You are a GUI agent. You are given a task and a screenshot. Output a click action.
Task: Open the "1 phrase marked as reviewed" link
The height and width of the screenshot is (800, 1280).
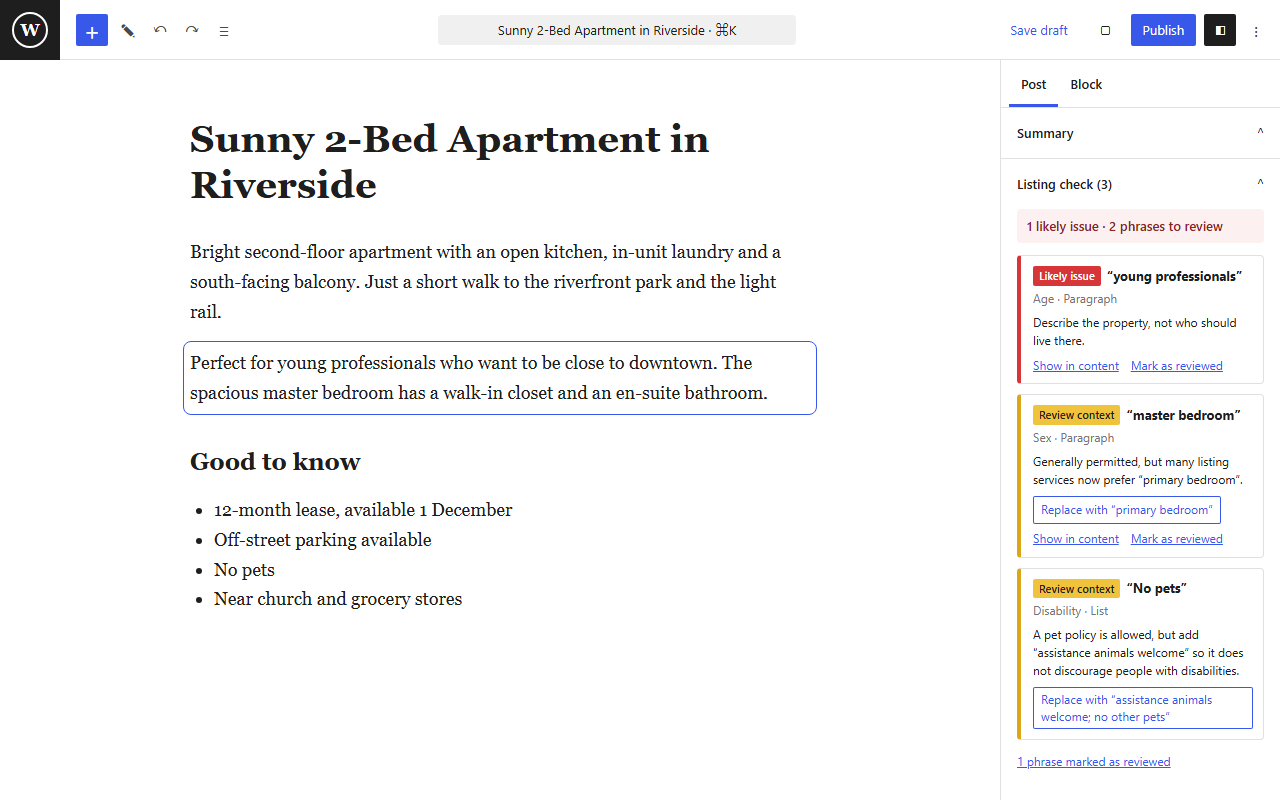(1094, 762)
